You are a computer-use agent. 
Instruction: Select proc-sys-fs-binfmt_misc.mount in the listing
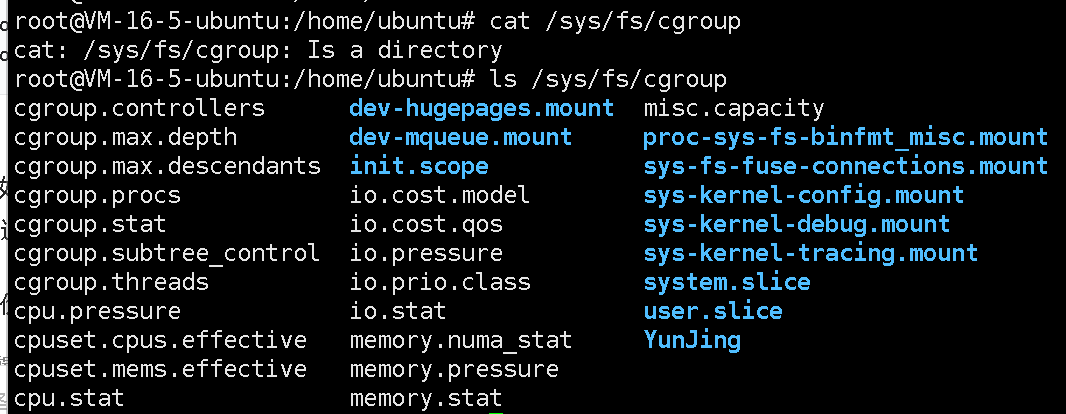coord(846,138)
